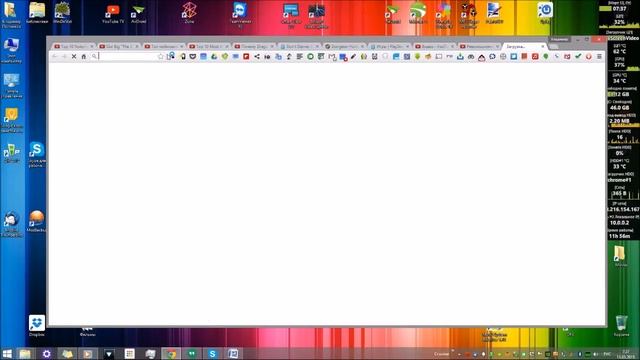The width and height of the screenshot is (640, 360).
Task: Open the Gmail checker extension icon
Action: (x=332, y=57)
